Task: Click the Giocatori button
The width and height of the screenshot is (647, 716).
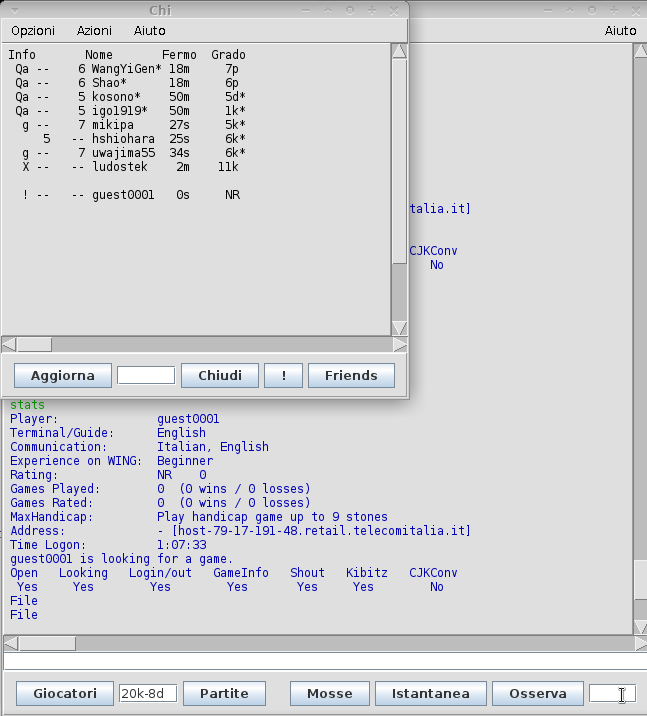Action: [x=65, y=693]
